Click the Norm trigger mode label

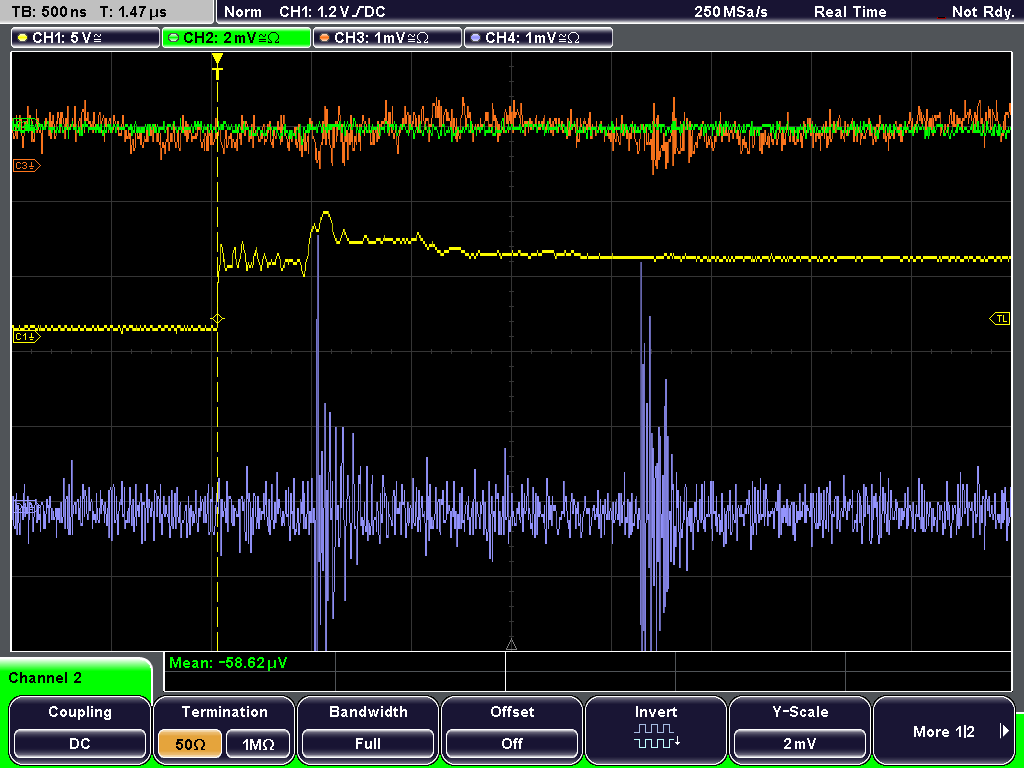(x=243, y=12)
